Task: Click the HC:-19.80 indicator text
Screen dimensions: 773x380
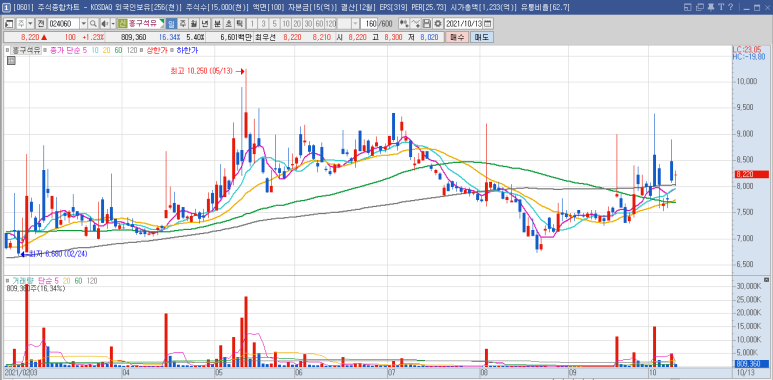Action: click(x=749, y=57)
